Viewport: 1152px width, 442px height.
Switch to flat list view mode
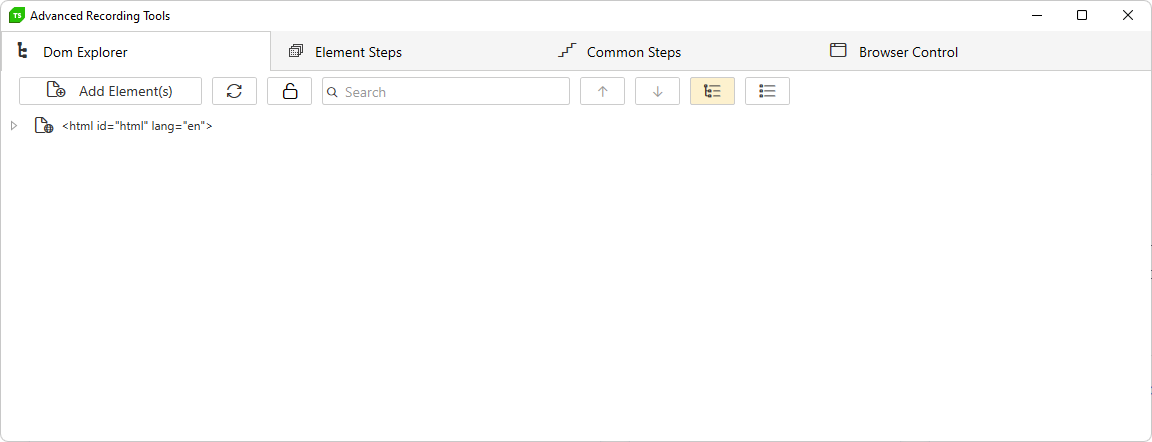click(768, 91)
